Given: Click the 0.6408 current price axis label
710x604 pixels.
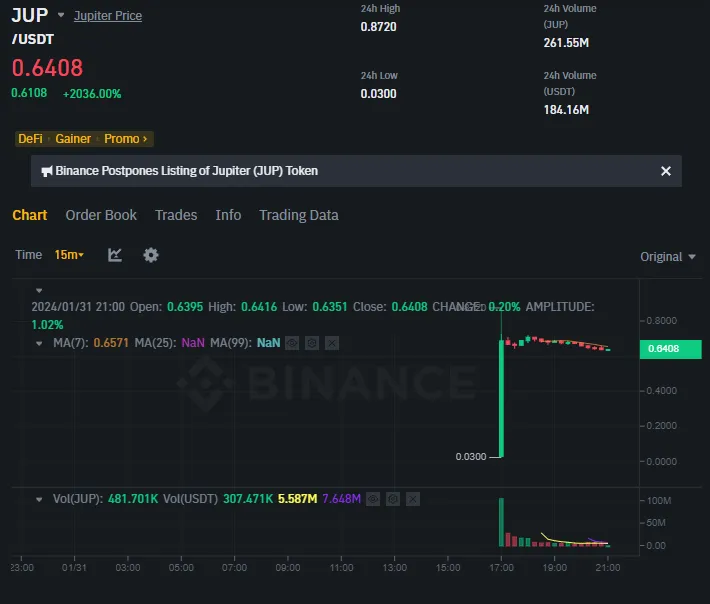Looking at the screenshot, I should 671,349.
